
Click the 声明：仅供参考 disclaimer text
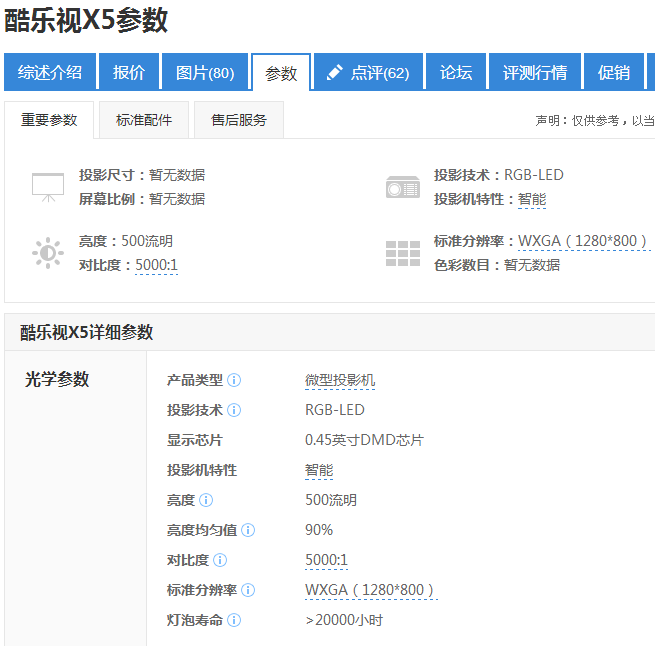point(595,120)
